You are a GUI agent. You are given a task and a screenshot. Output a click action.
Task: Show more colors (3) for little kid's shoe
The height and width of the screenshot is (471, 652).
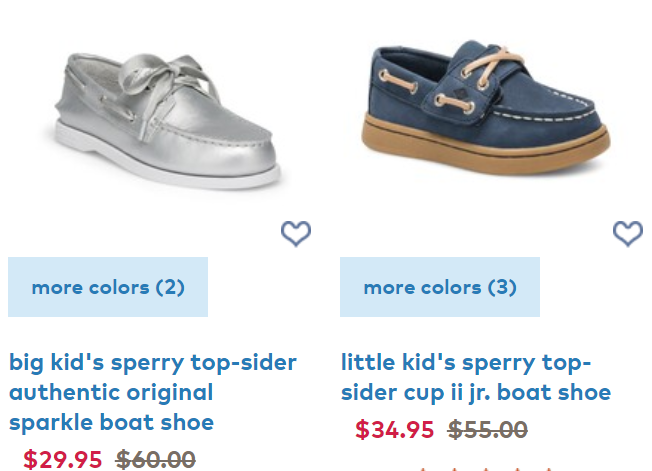pos(440,287)
